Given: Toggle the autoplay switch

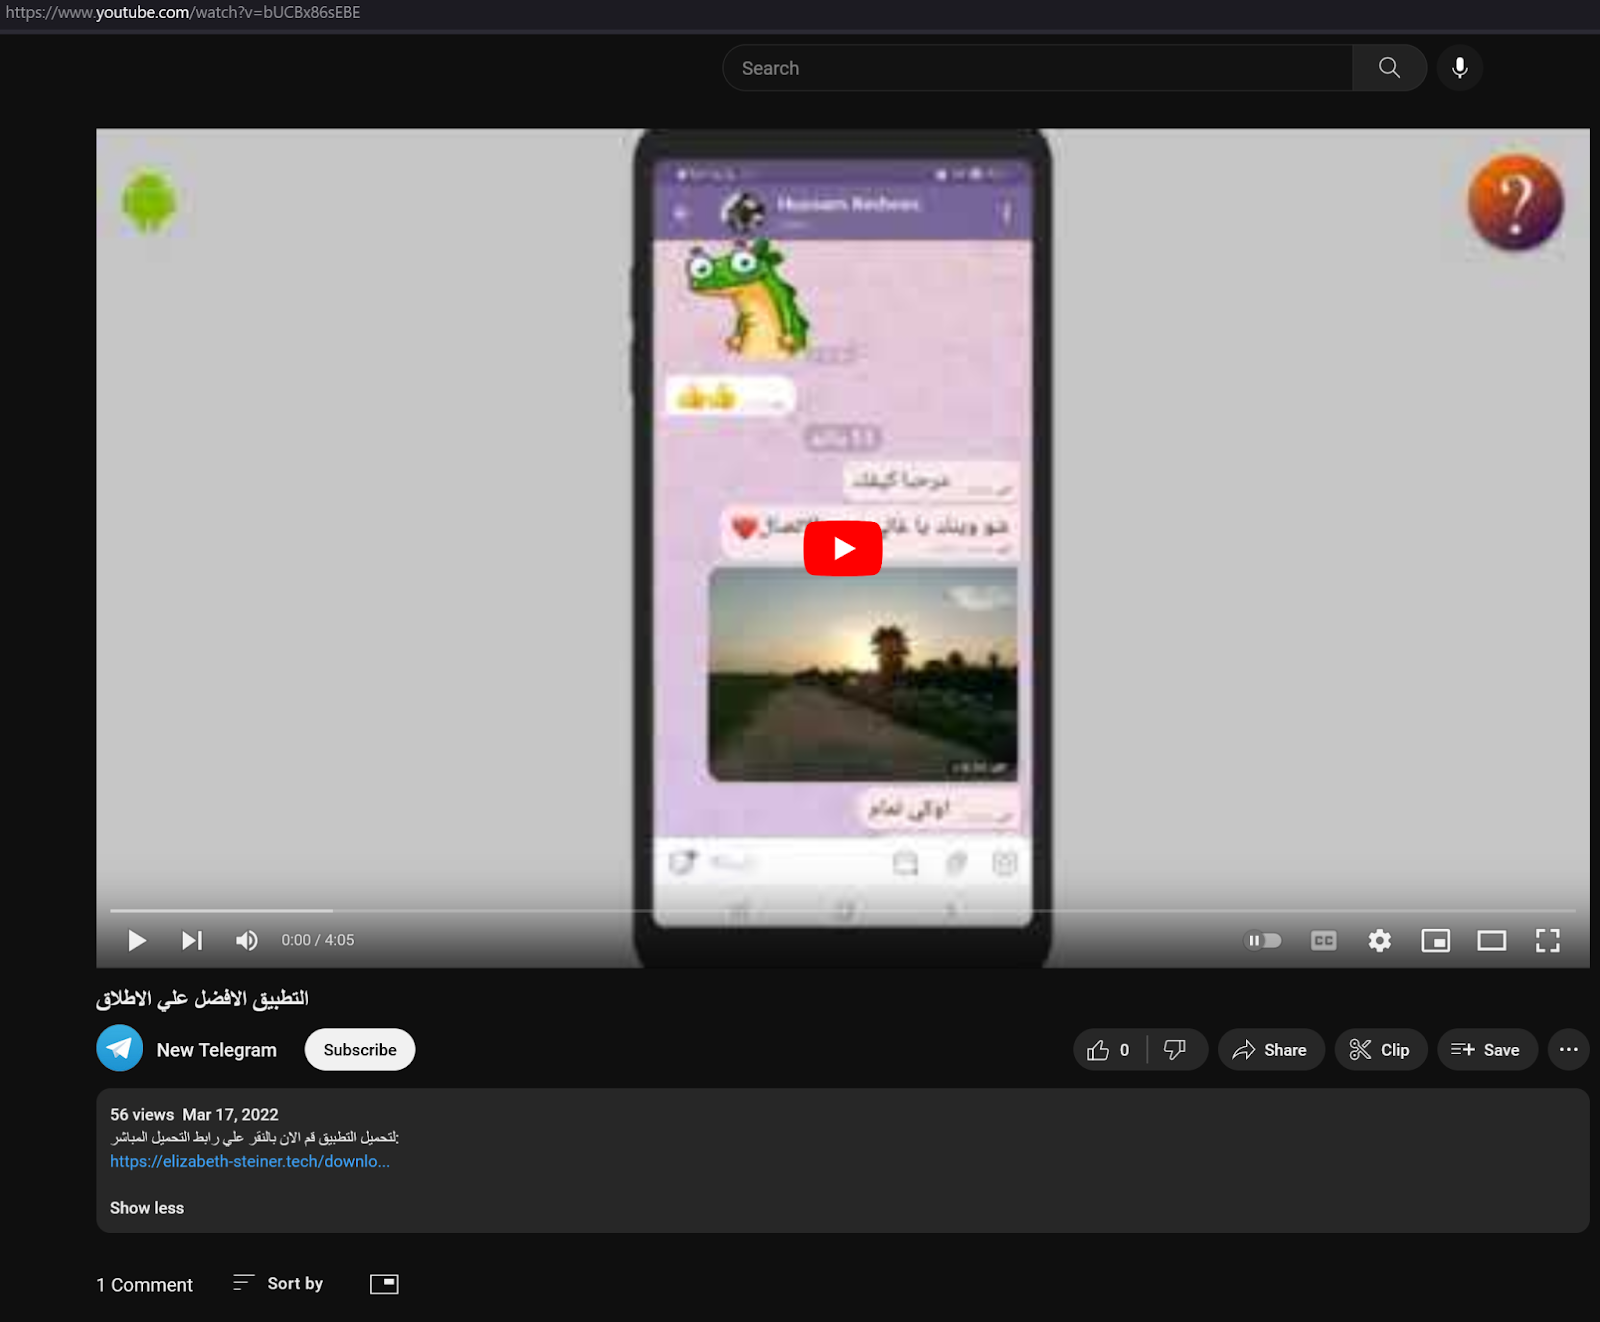Looking at the screenshot, I should point(1263,940).
